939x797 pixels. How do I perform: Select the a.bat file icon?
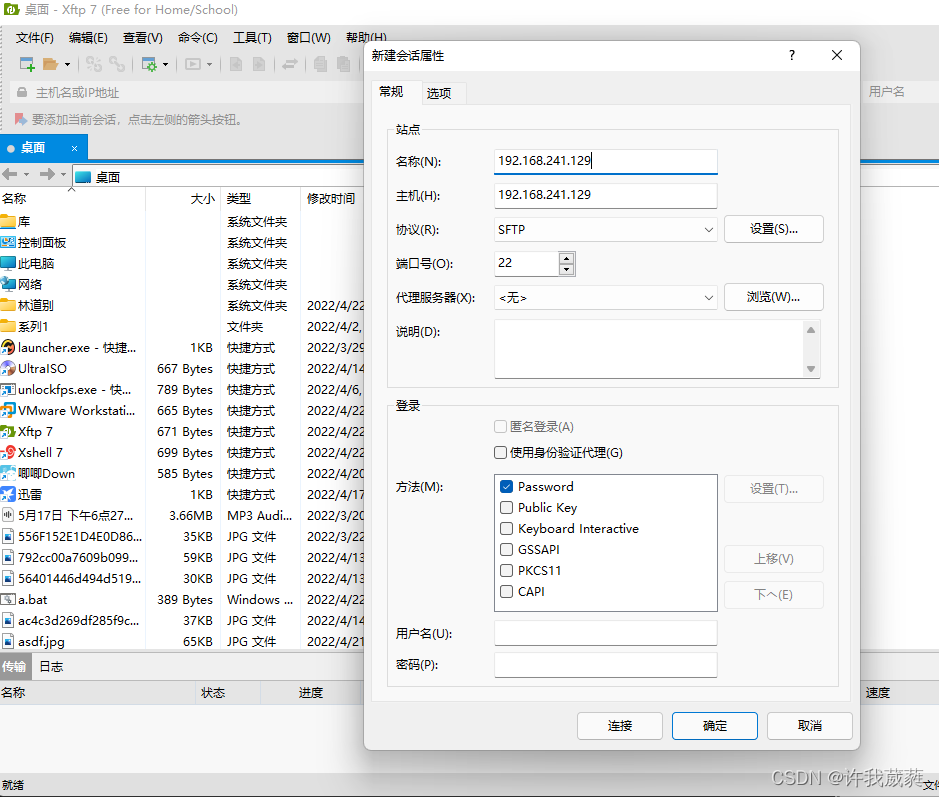[x=8, y=599]
